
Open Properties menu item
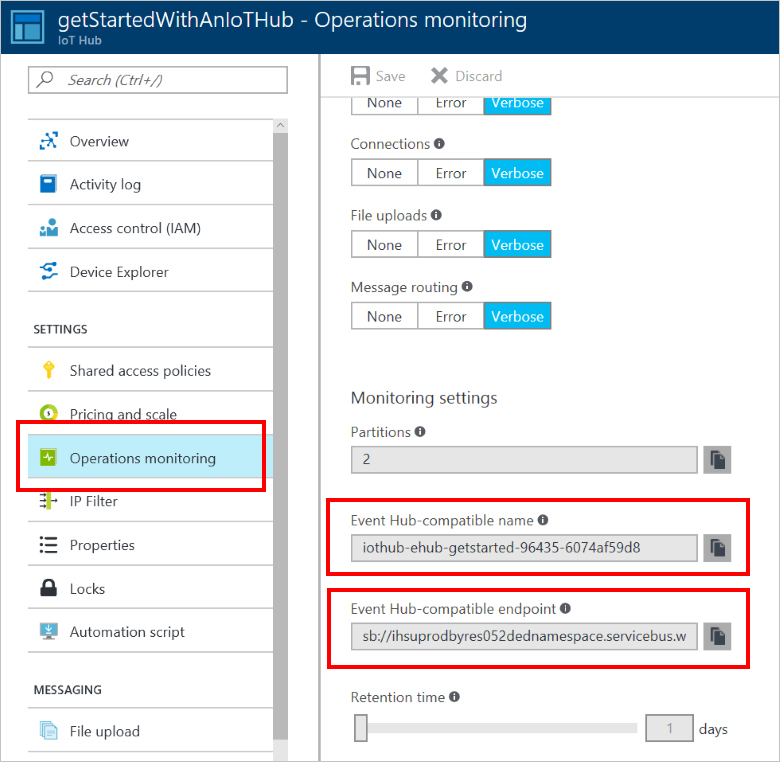coord(150,545)
